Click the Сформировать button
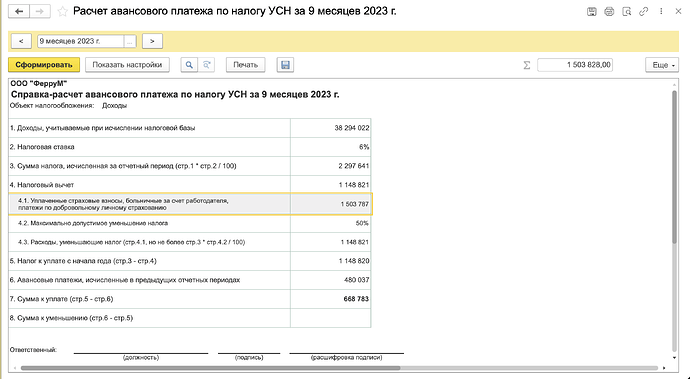Image resolution: width=690 pixels, height=379 pixels. point(44,65)
